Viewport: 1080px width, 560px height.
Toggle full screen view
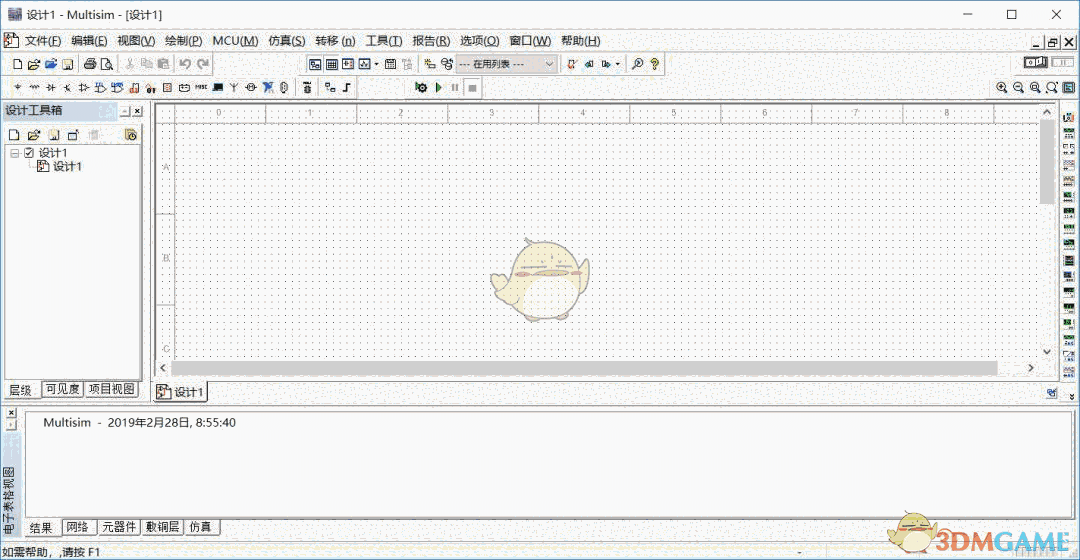tap(1068, 87)
